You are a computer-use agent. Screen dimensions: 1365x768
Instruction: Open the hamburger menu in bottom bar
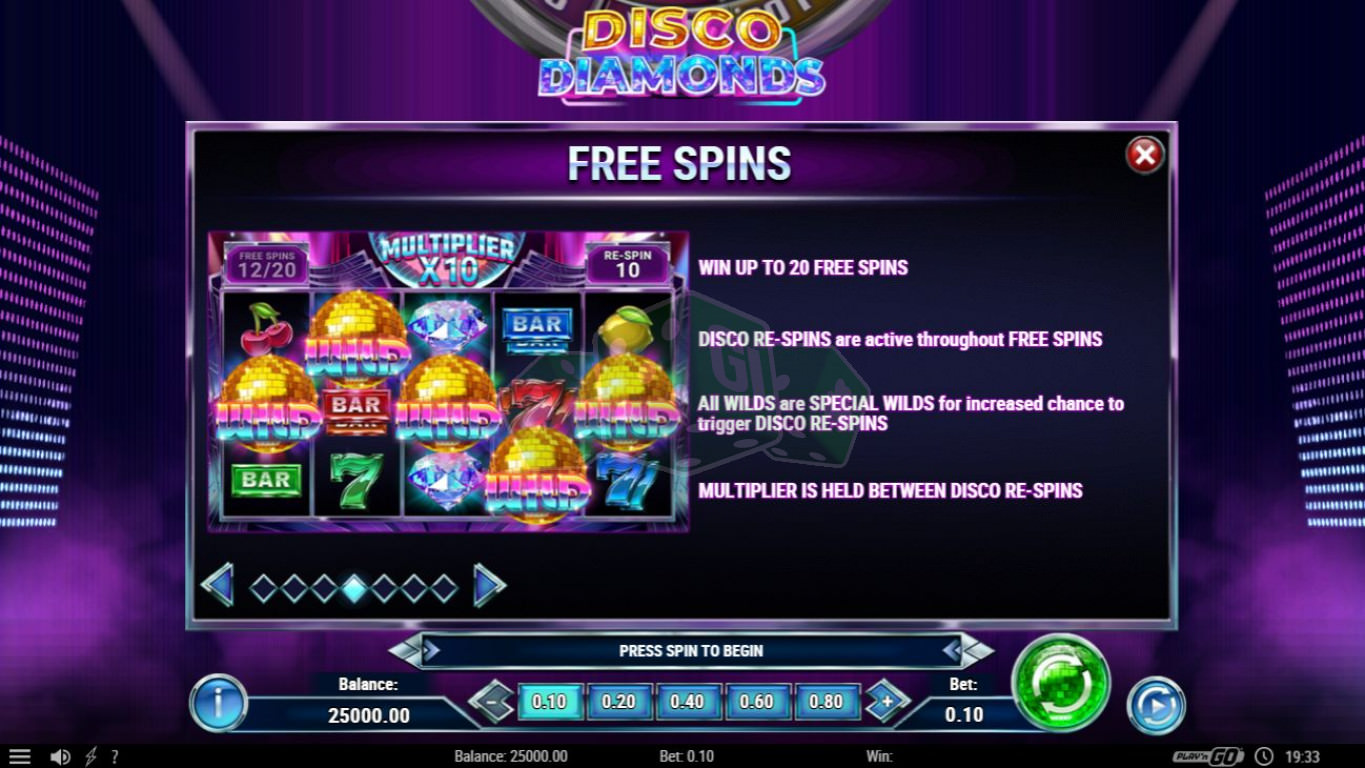click(20, 757)
